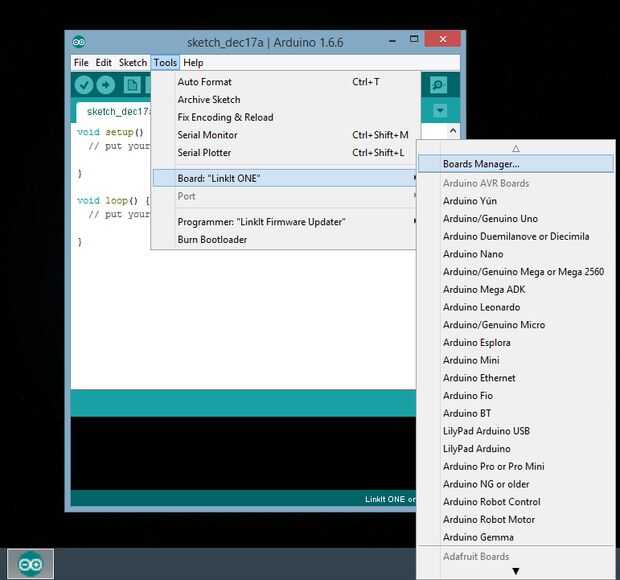Select Fix Encoding & Reload
Screen dimensions: 620x580
point(284,117)
